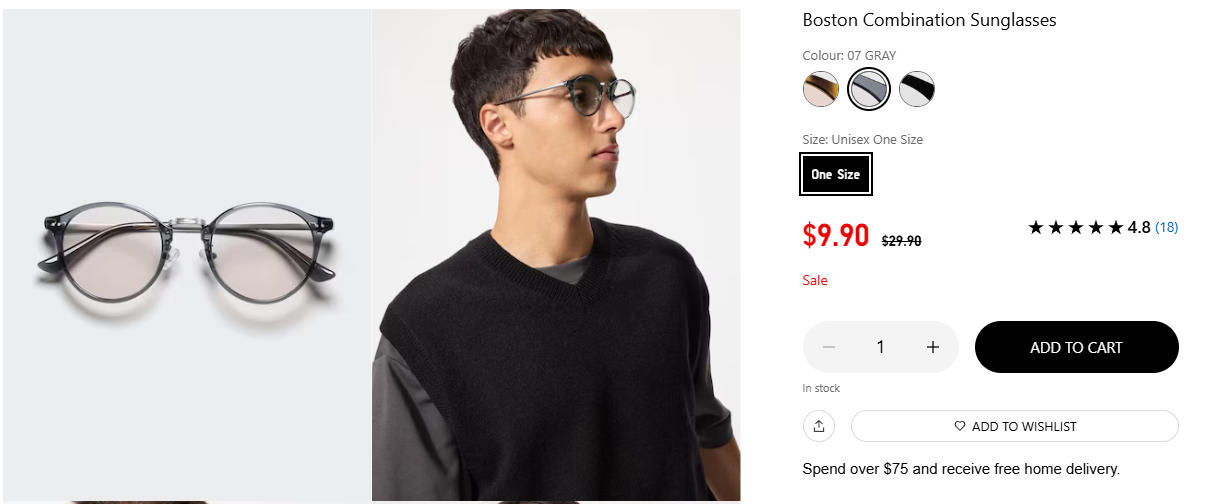The height and width of the screenshot is (504, 1210).
Task: Click the share icon button
Action: [819, 426]
